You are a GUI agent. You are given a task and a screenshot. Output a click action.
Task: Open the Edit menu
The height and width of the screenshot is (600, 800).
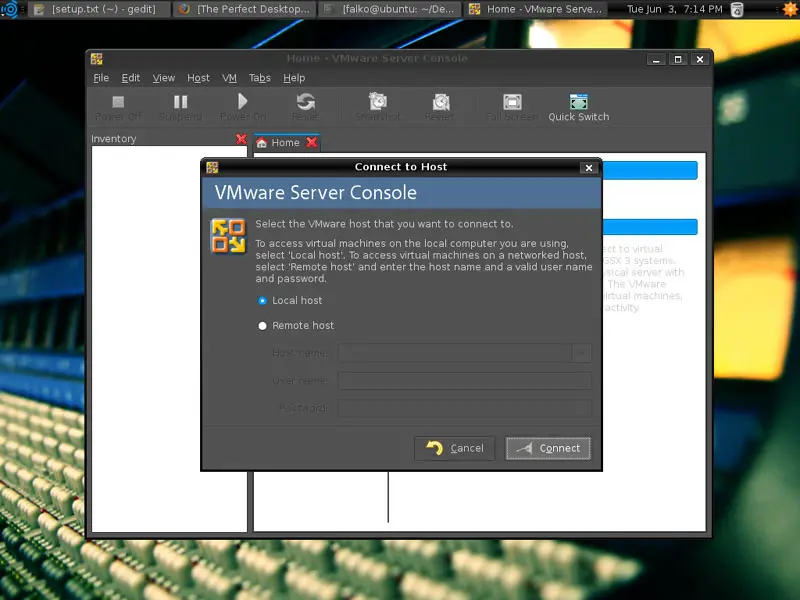tap(131, 78)
